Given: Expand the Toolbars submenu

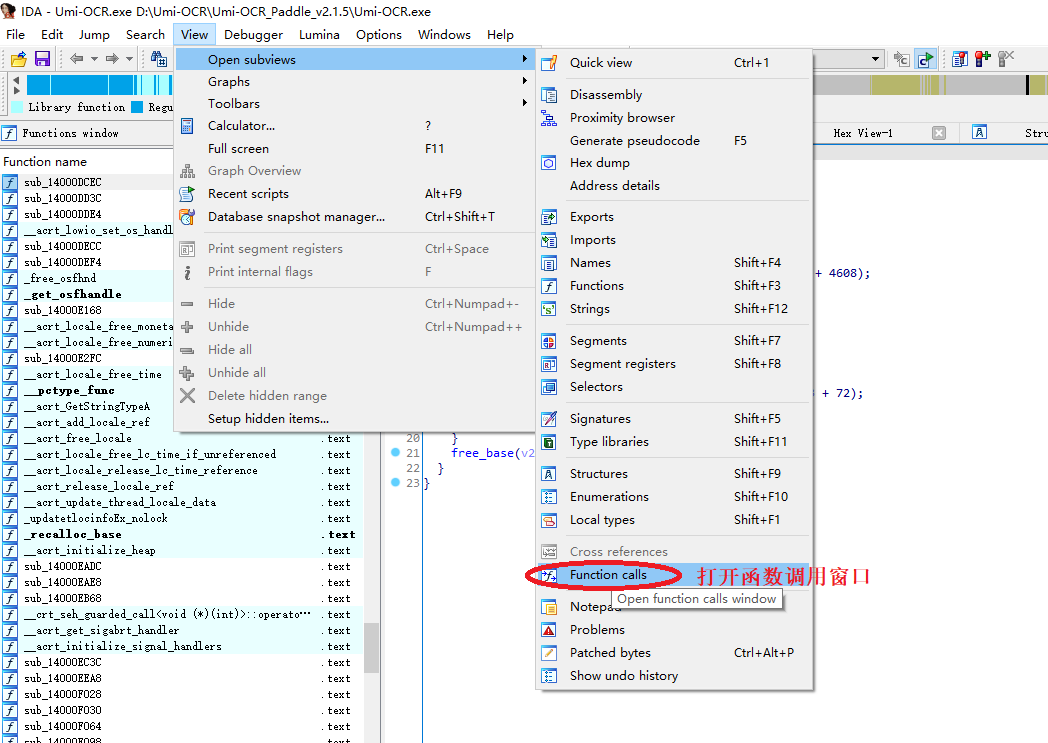Looking at the screenshot, I should click(x=354, y=104).
